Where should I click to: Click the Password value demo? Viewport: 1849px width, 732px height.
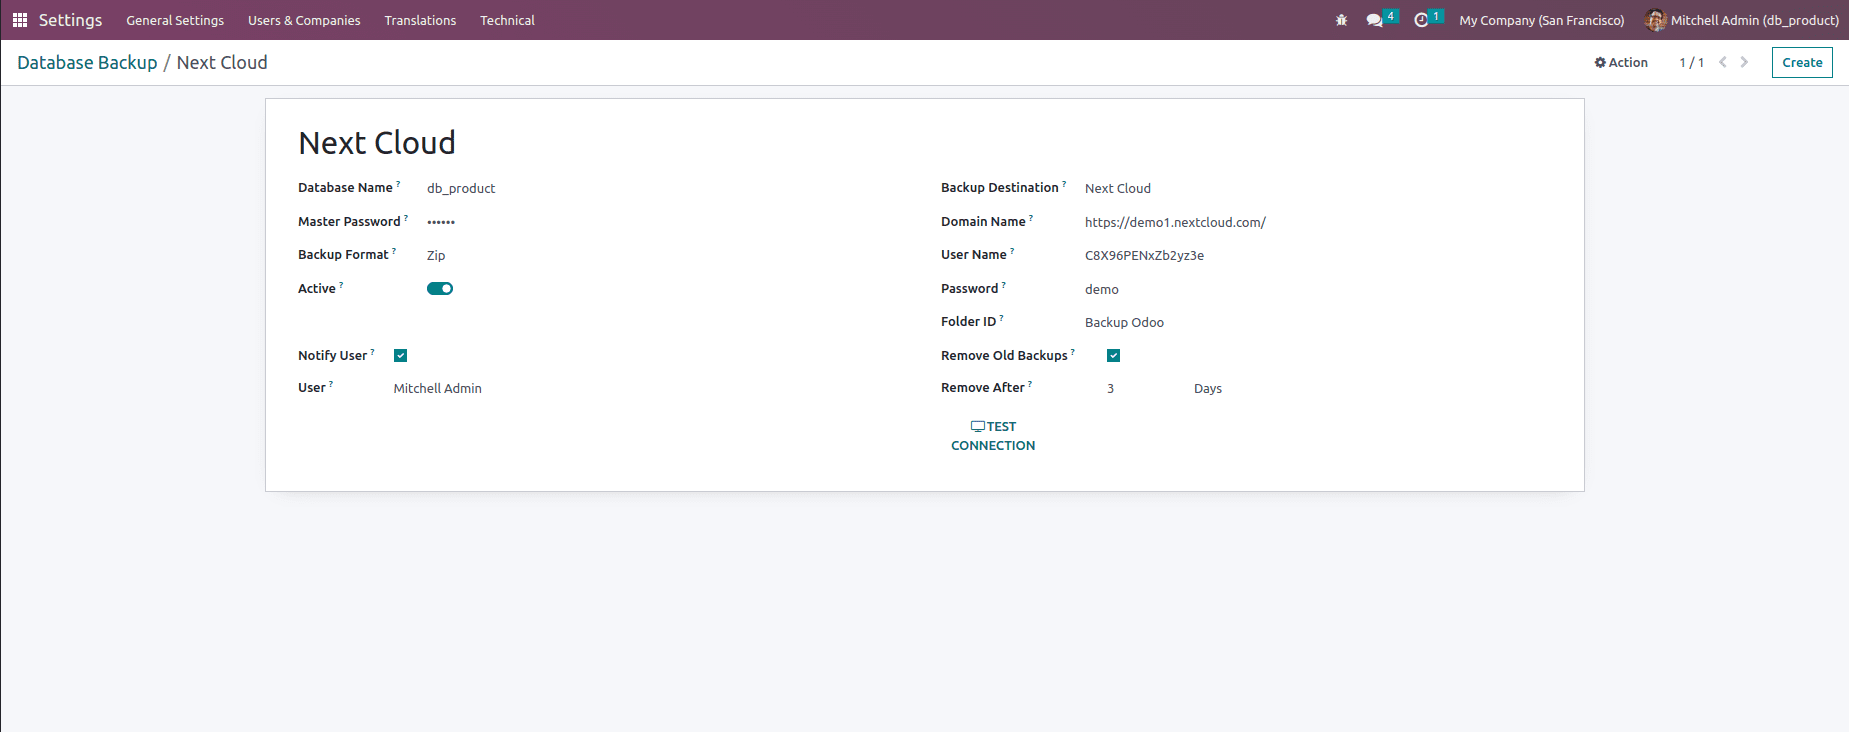[1102, 290]
